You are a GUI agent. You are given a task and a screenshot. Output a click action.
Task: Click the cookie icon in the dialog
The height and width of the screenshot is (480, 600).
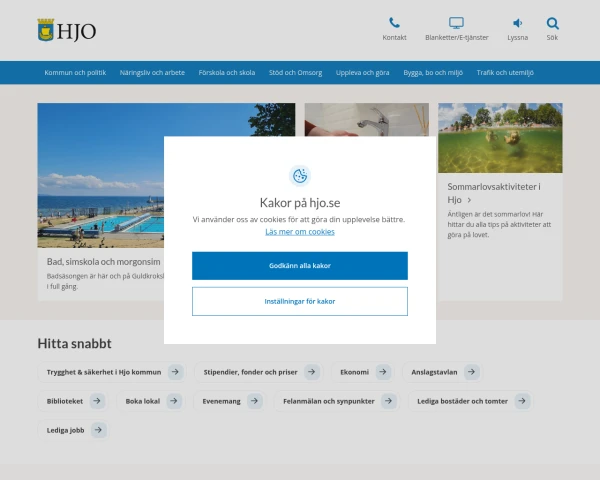pos(300,176)
